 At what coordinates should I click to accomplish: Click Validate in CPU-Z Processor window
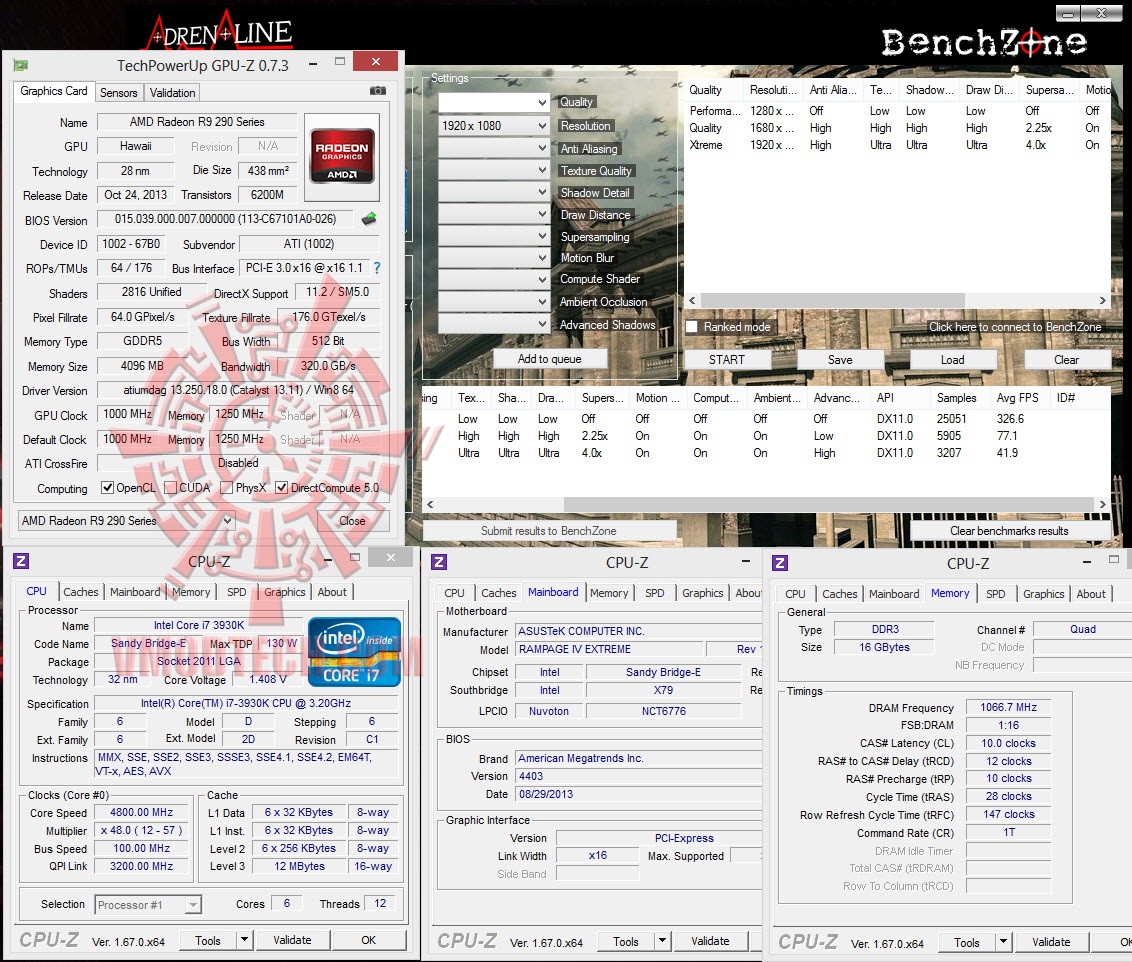tap(292, 940)
